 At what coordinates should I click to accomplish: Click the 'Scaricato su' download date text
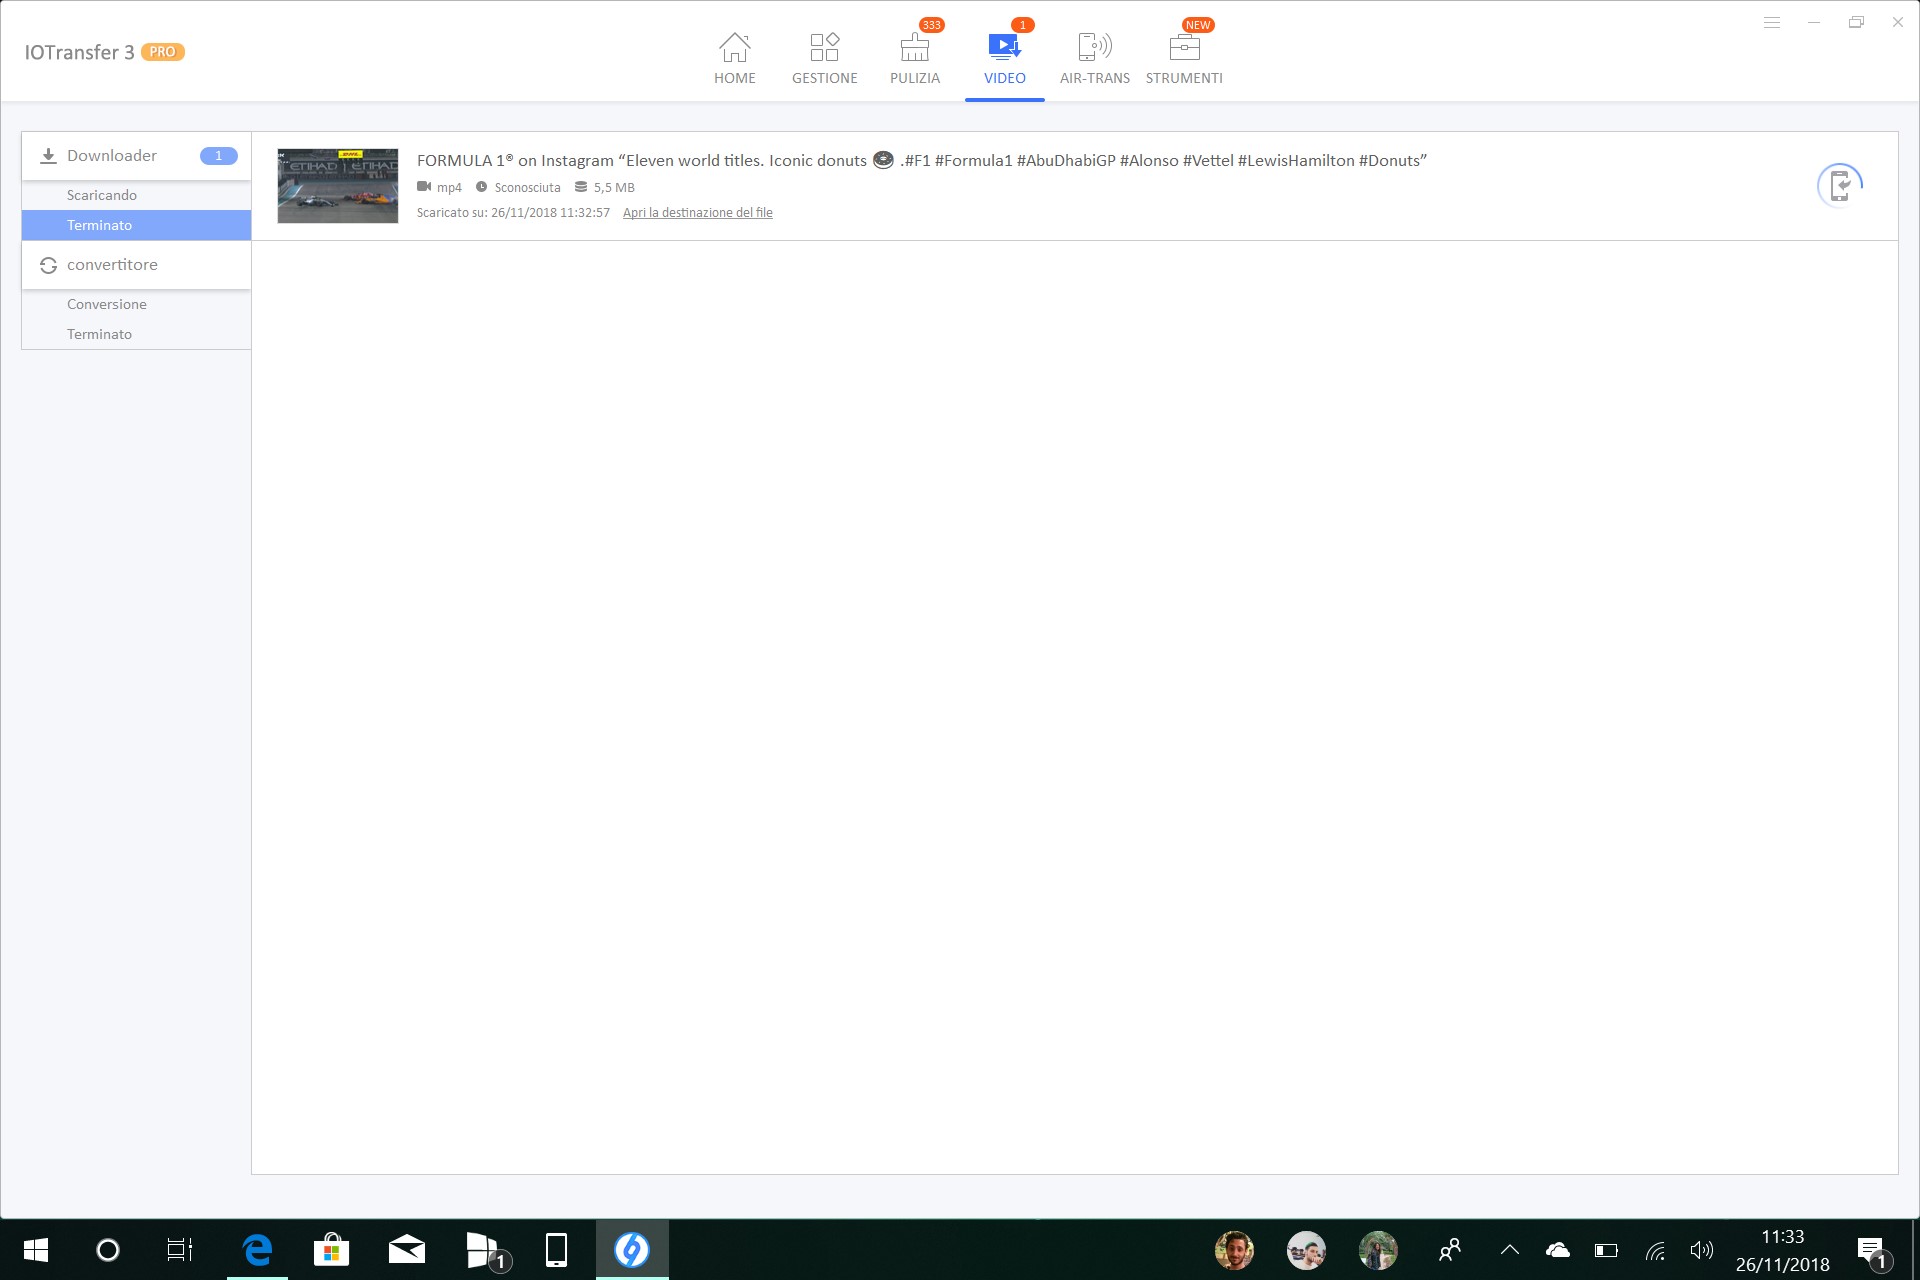[513, 212]
